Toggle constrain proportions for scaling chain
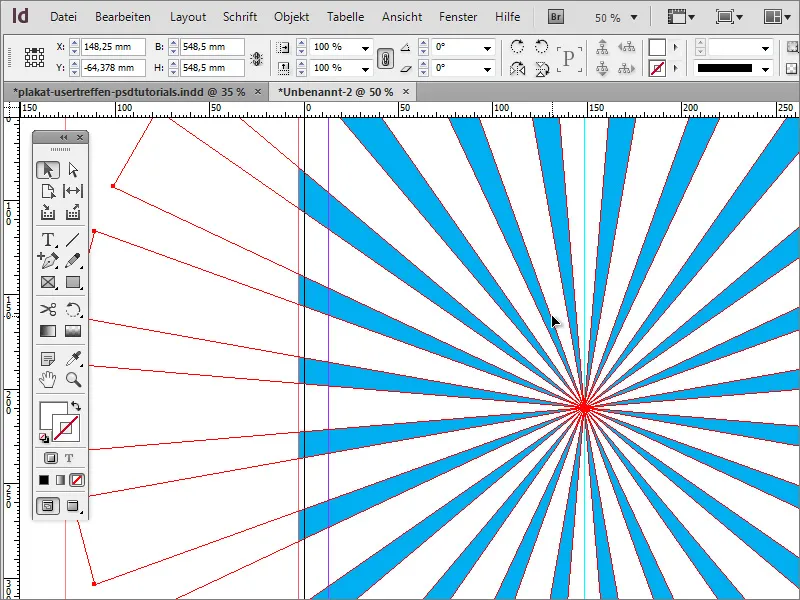 [385, 59]
